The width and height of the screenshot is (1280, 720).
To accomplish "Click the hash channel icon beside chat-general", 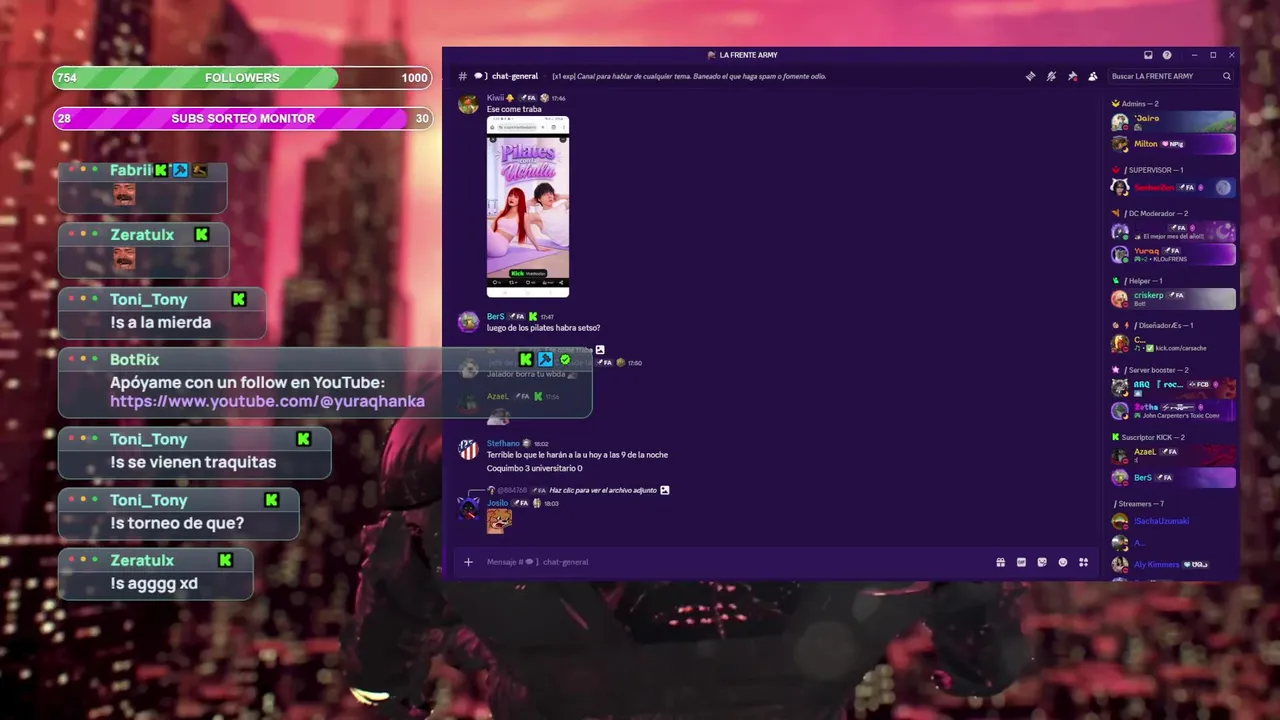I will pos(463,76).
